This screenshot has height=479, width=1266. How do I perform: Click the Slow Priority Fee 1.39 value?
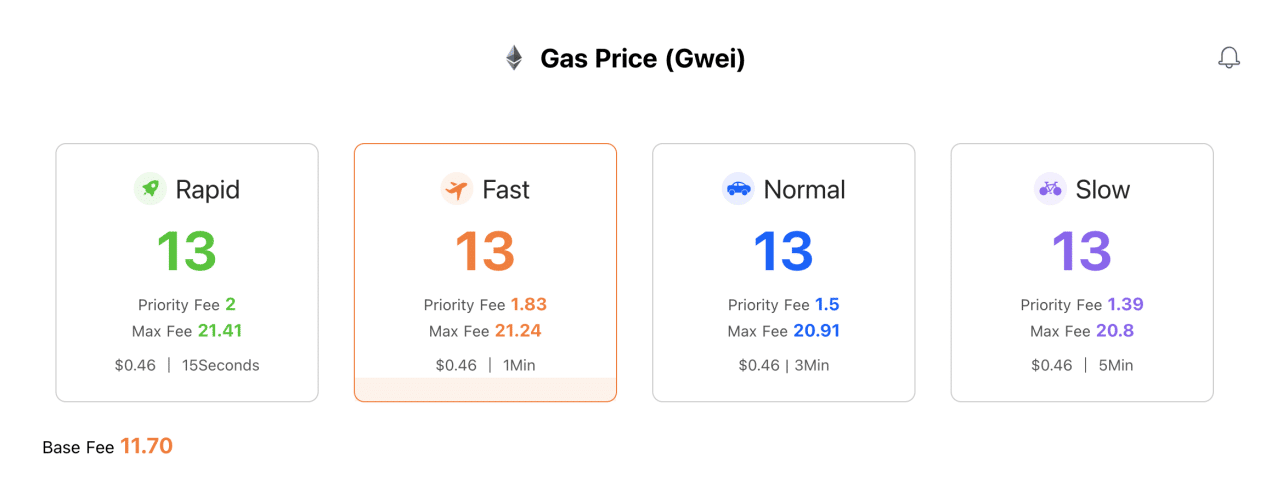(1125, 304)
